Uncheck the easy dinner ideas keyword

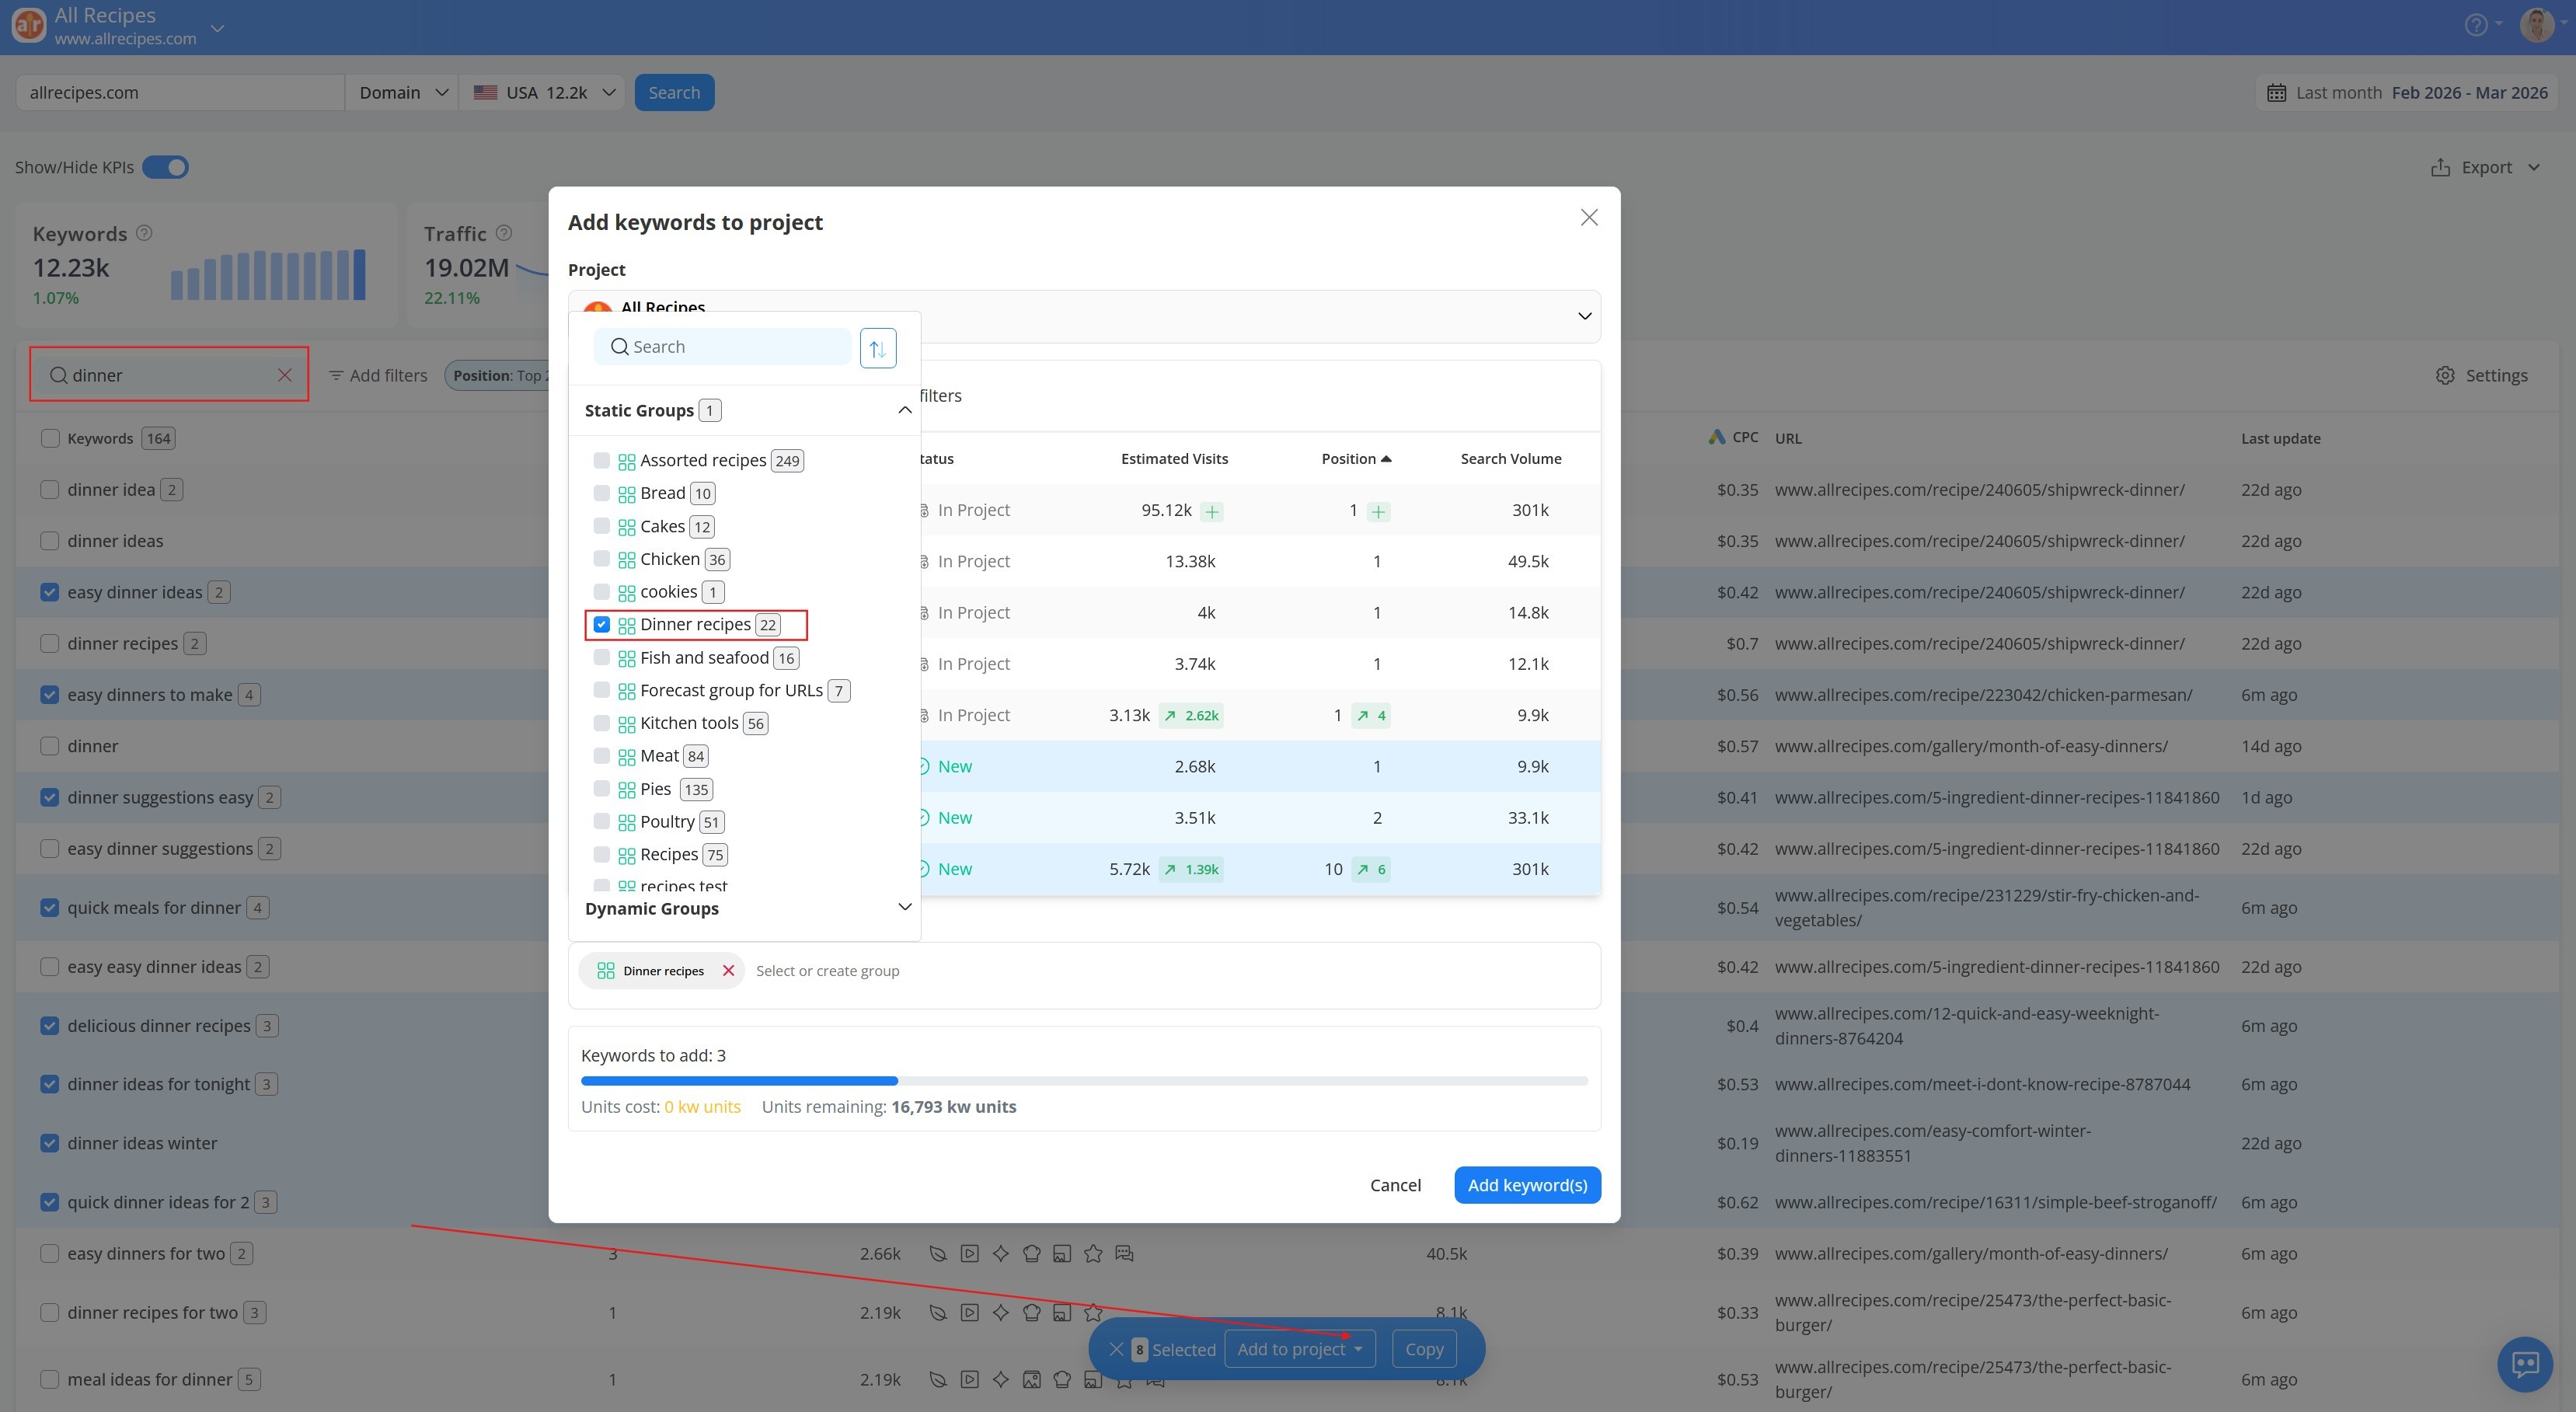[50, 592]
